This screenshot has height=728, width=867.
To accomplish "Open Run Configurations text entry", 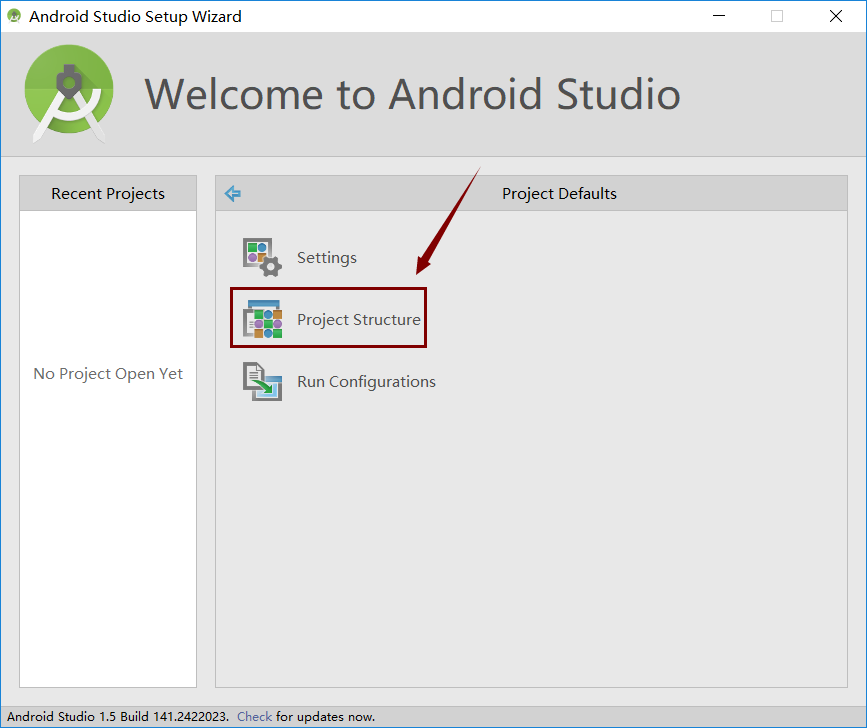I will [x=367, y=381].
